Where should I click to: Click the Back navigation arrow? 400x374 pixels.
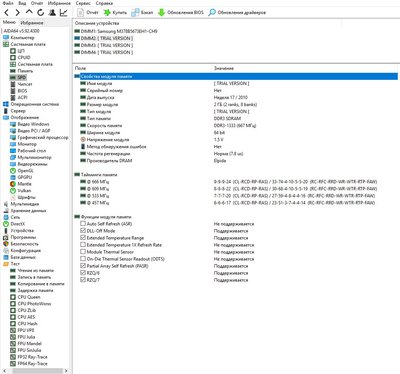click(x=7, y=13)
